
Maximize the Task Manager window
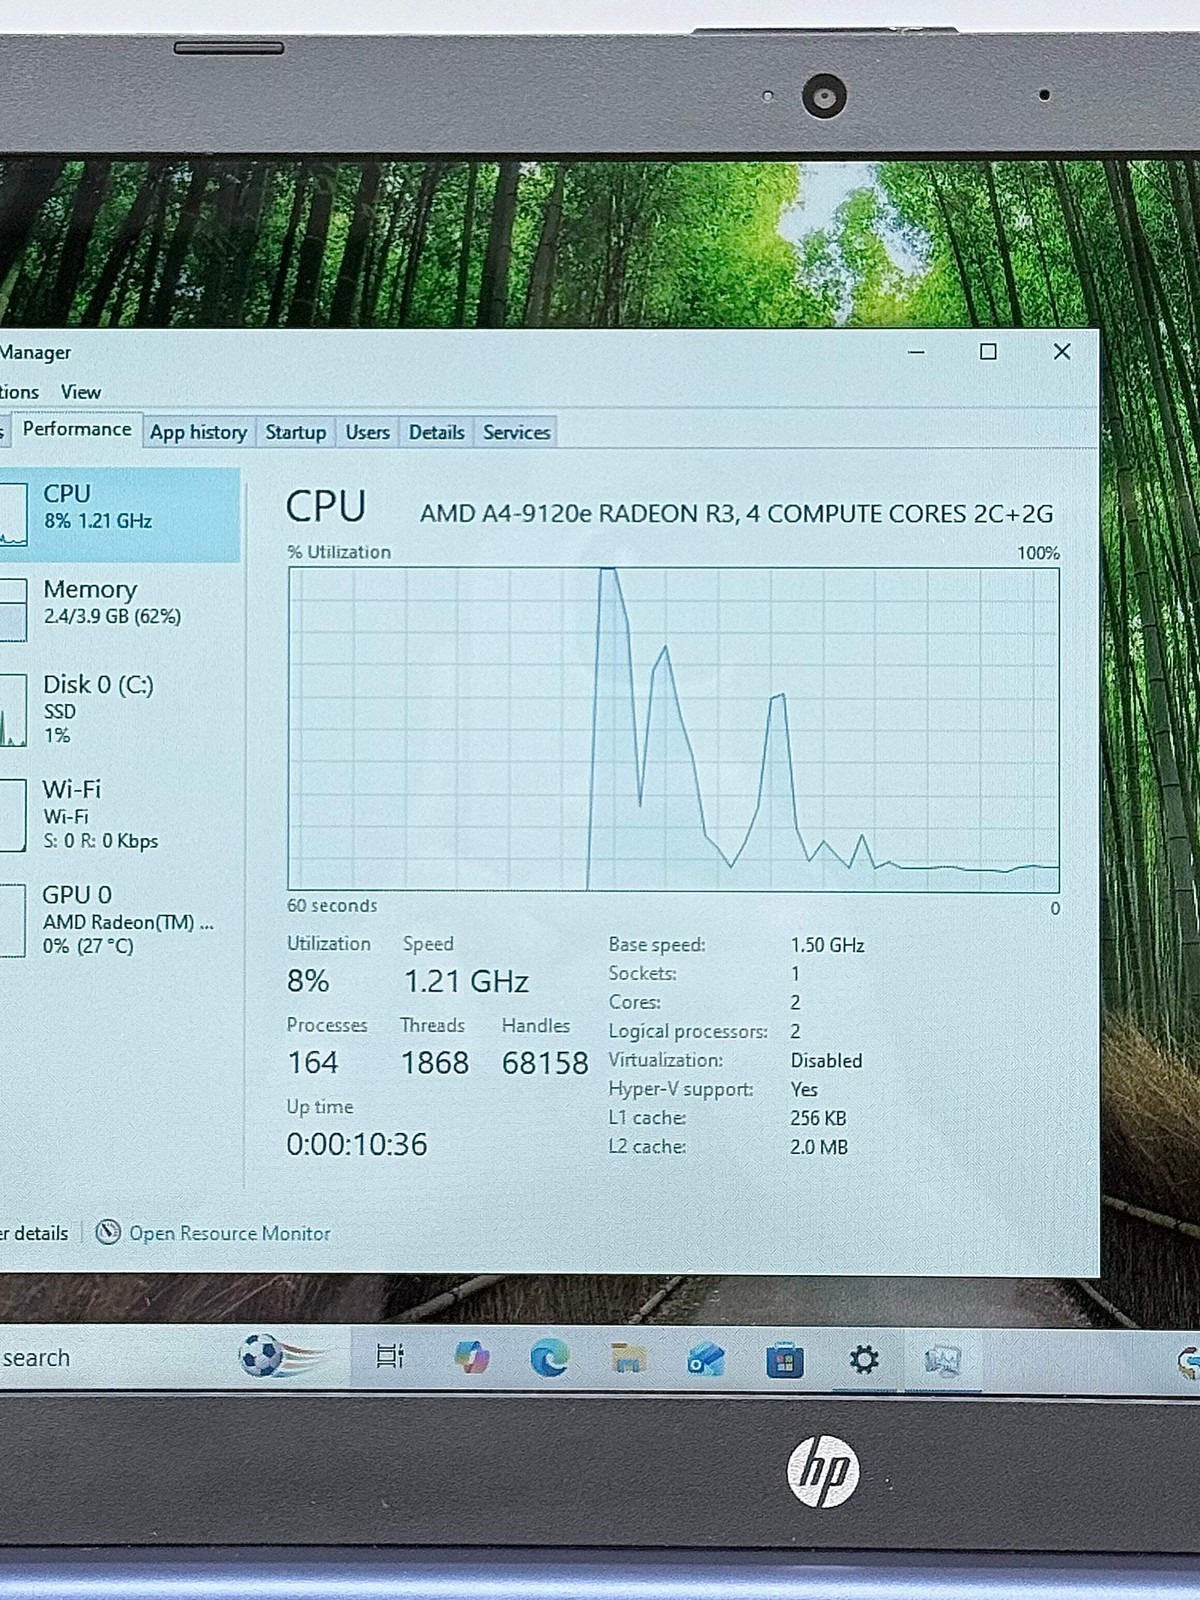[988, 351]
